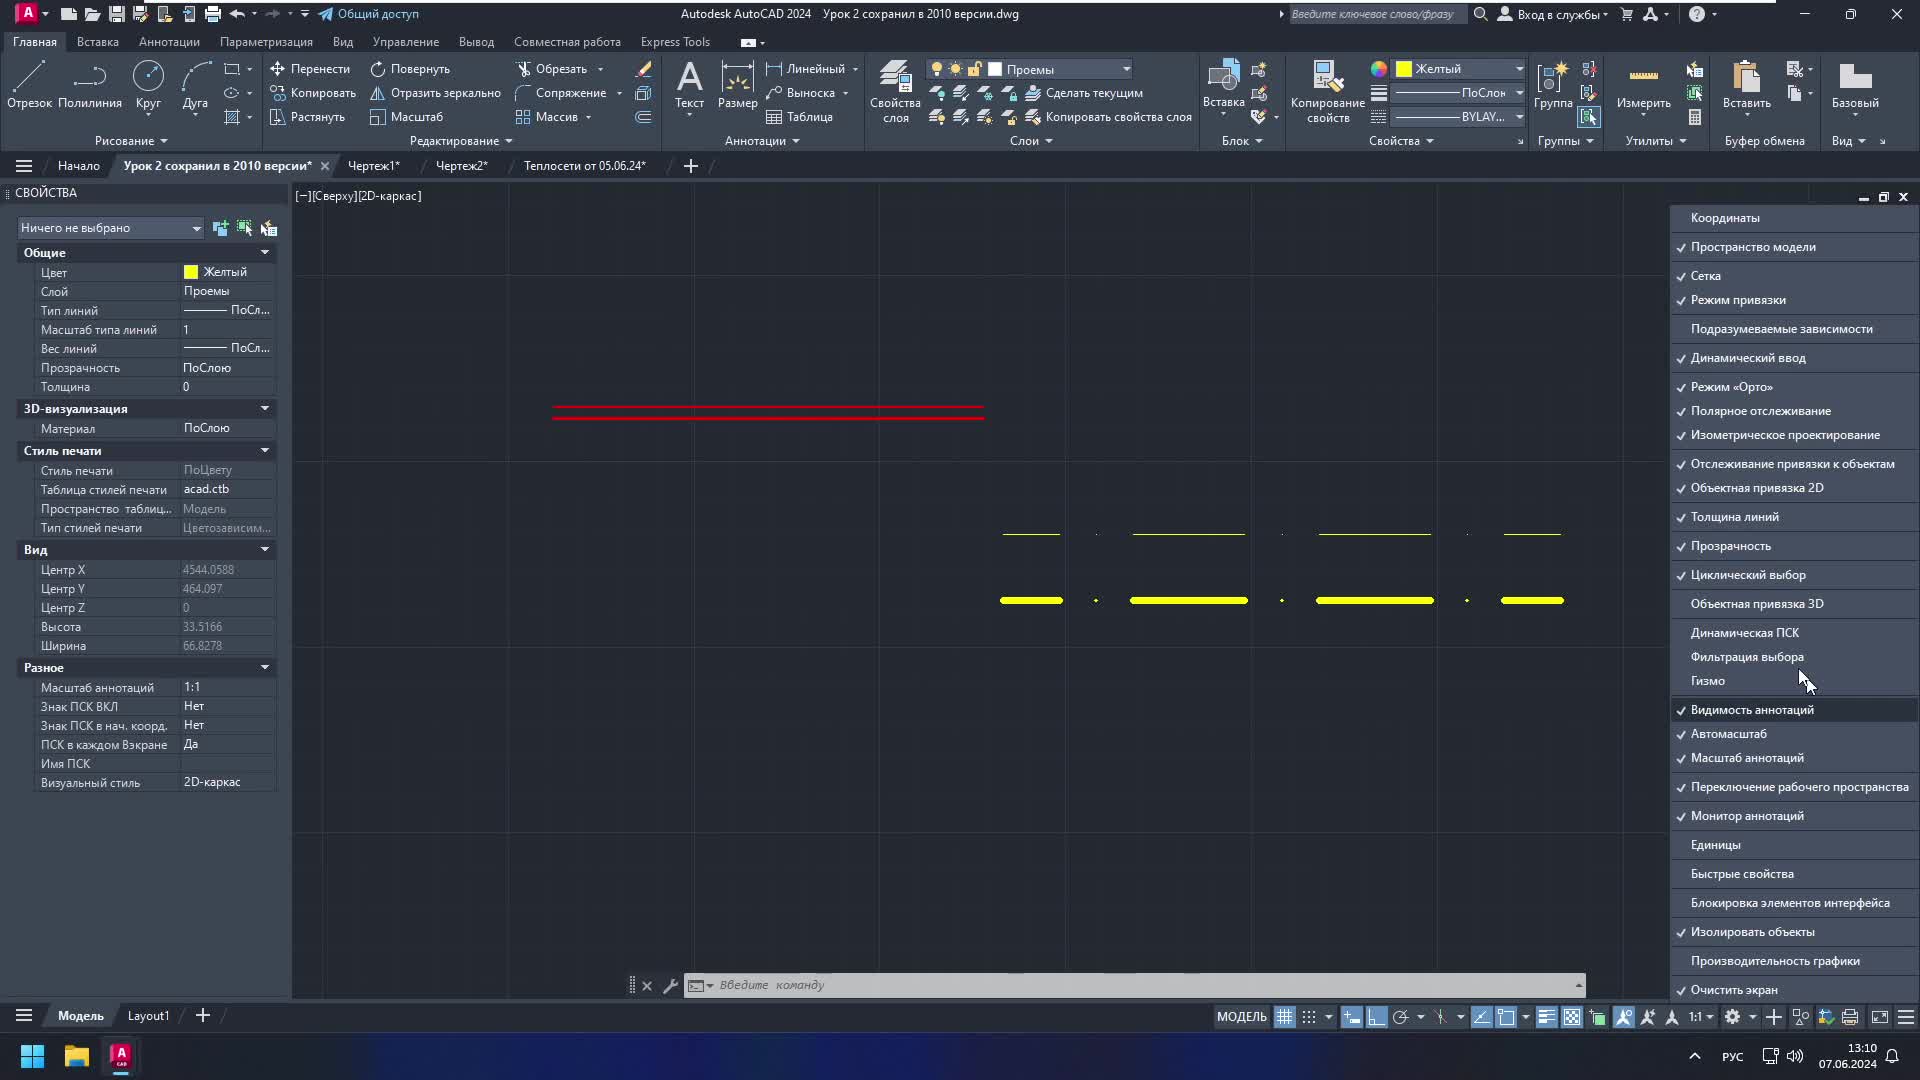This screenshot has width=1920, height=1080.
Task: Expand the Редактирование panel dropdown
Action: pos(461,141)
